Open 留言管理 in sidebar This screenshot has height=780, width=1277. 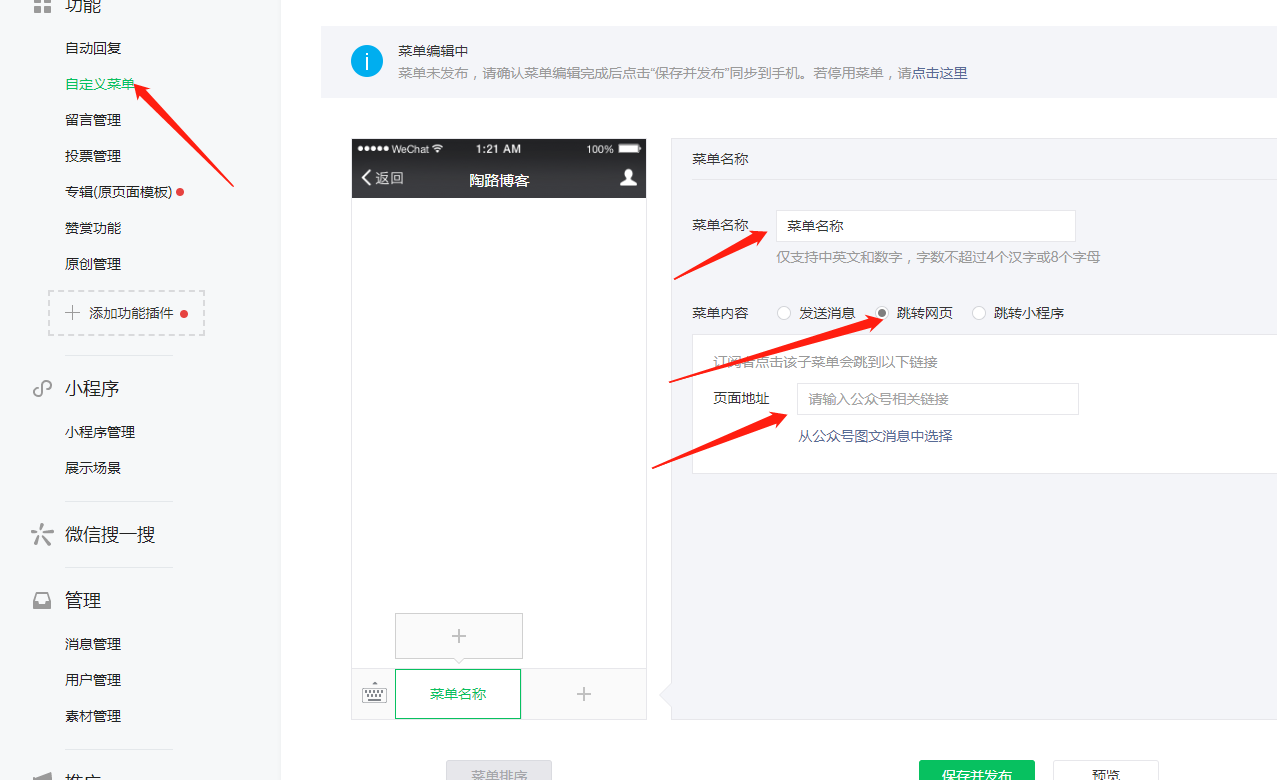93,120
